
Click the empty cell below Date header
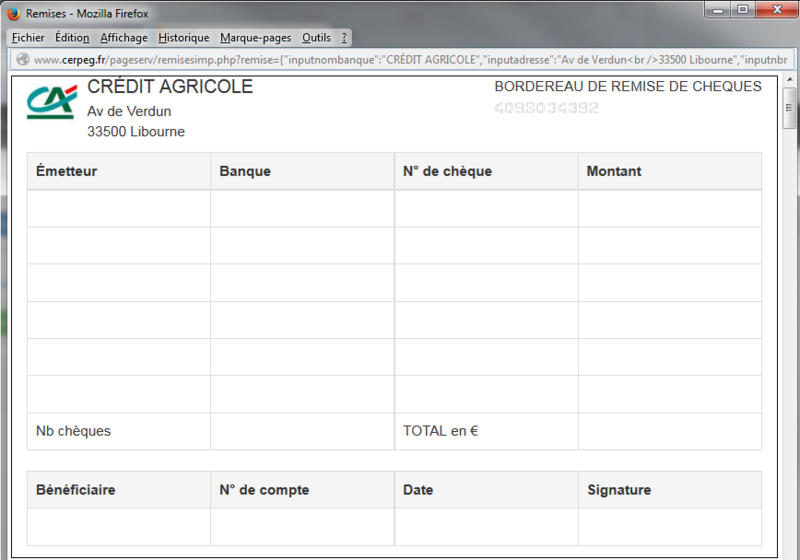point(486,527)
